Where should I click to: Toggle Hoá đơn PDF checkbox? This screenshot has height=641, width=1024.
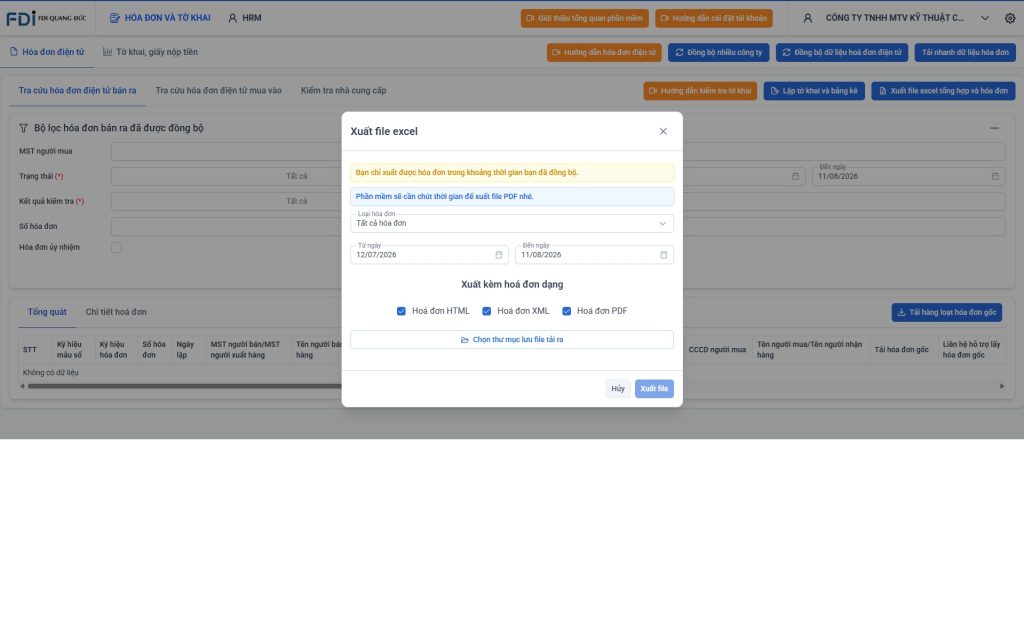click(x=567, y=311)
